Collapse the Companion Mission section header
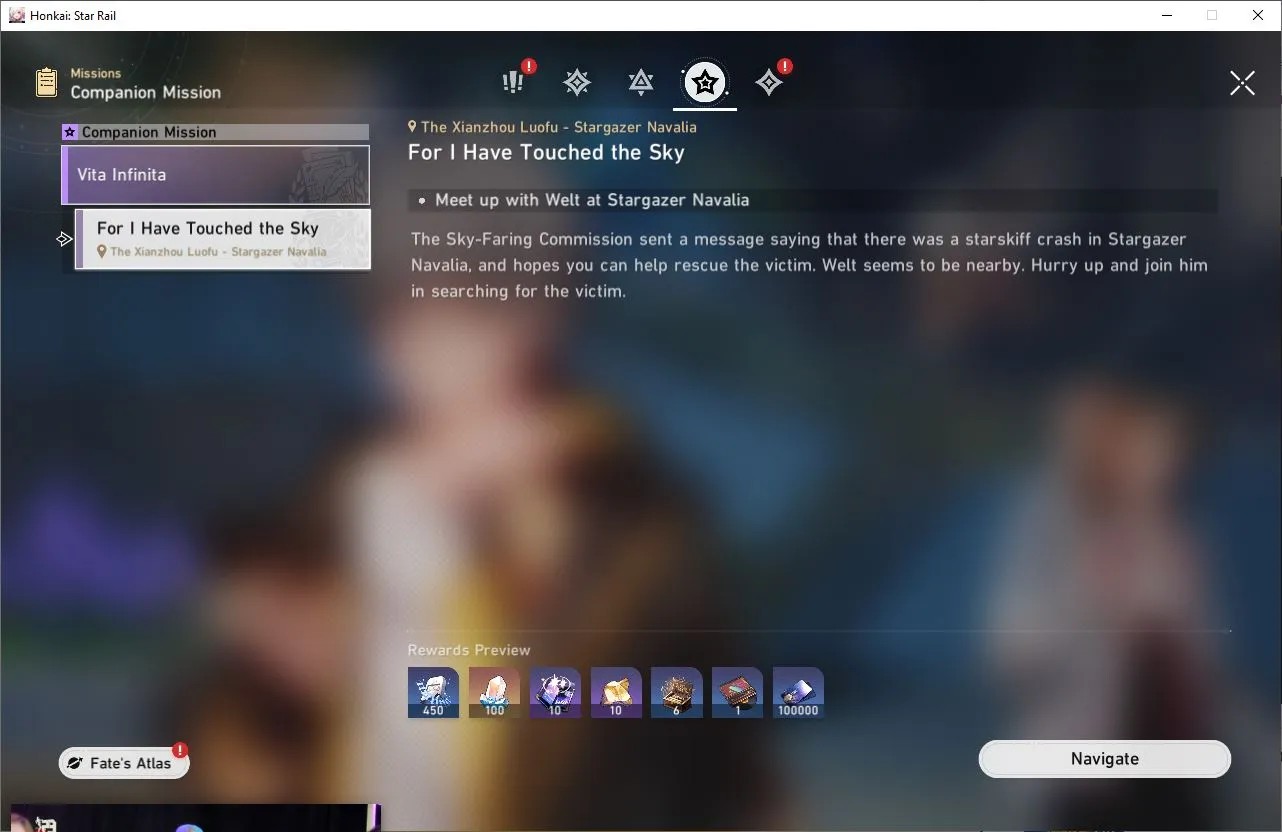Screen dimensions: 1282x832 [215, 132]
